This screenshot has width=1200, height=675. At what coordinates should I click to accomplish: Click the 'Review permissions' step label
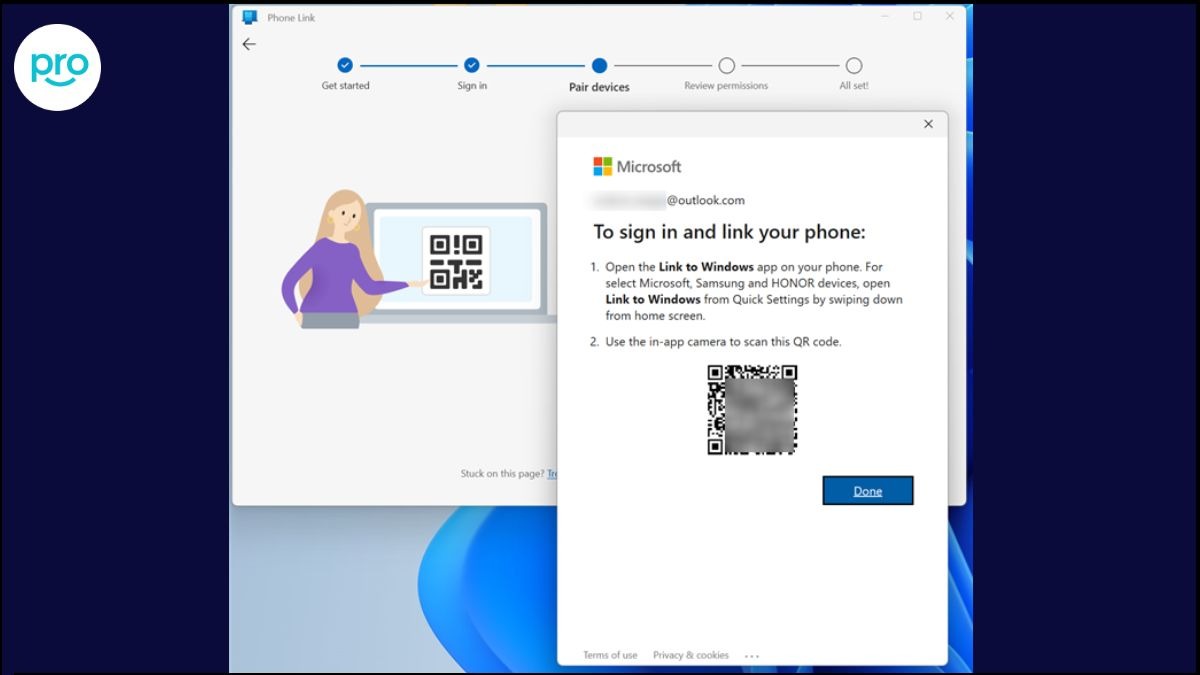click(726, 86)
